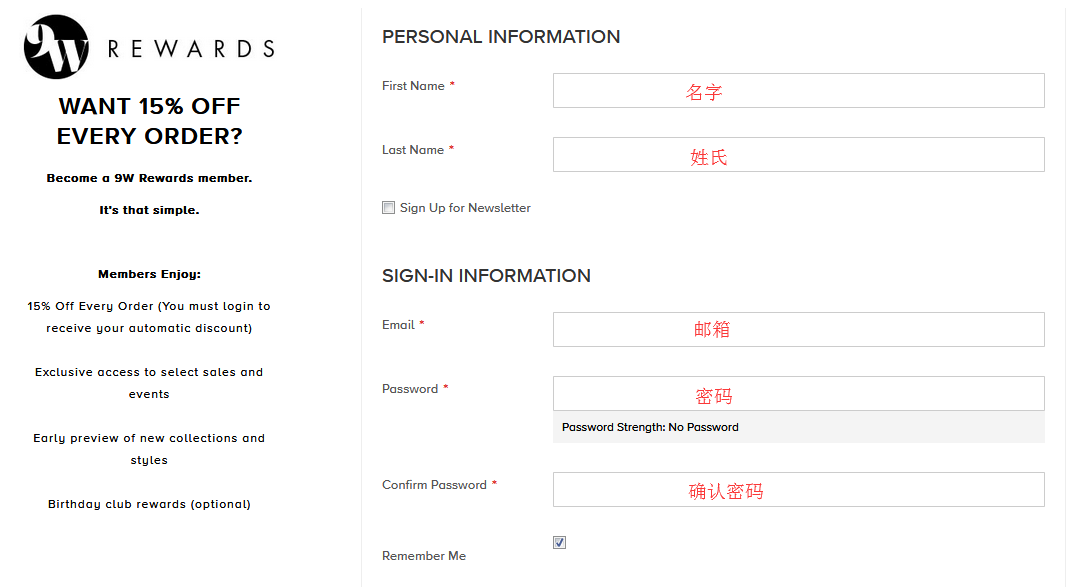Click the Last Name field label
Image resolution: width=1070 pixels, height=587 pixels.
coord(413,150)
